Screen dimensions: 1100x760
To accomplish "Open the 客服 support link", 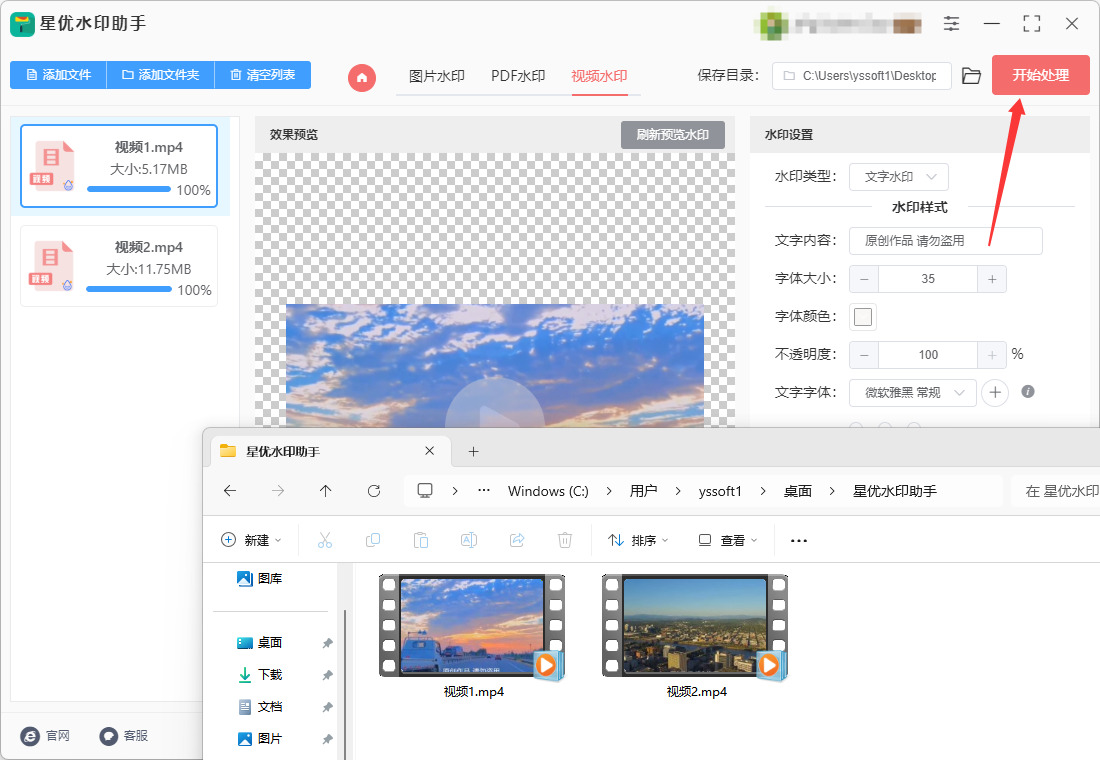I will [124, 735].
